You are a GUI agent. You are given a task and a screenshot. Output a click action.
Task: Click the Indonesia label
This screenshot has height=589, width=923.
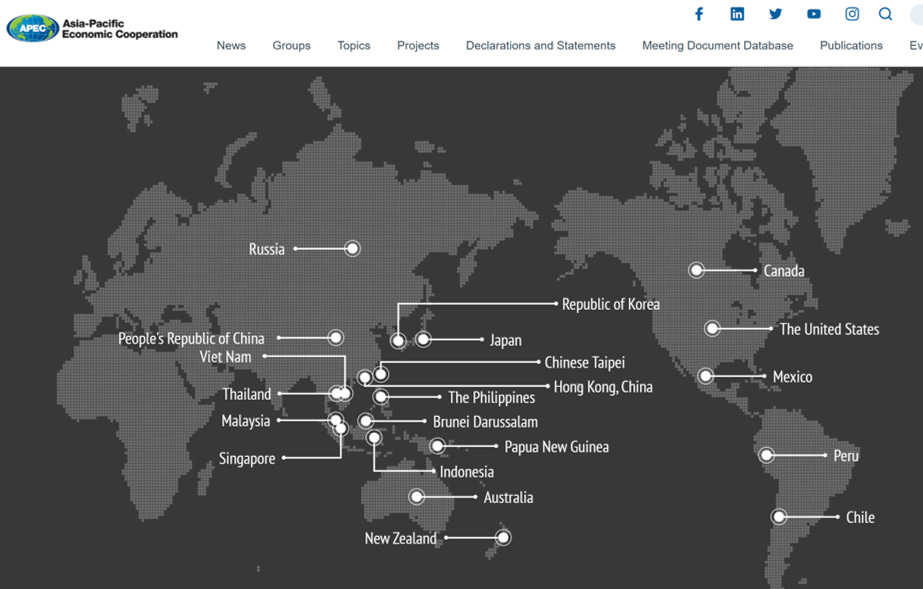(467, 471)
